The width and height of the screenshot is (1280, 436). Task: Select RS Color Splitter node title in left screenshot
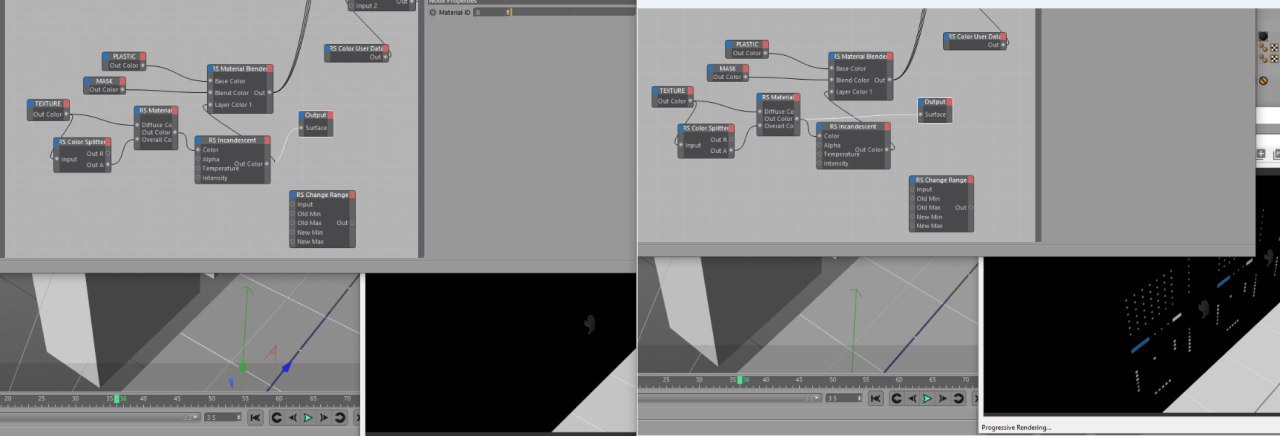[x=82, y=142]
